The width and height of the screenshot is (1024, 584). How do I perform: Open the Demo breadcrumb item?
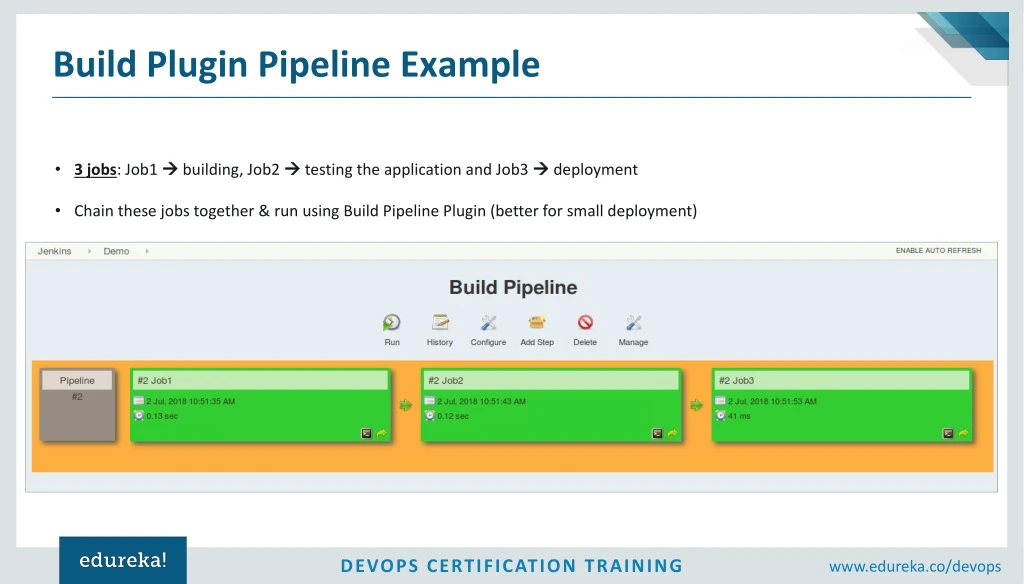point(116,251)
